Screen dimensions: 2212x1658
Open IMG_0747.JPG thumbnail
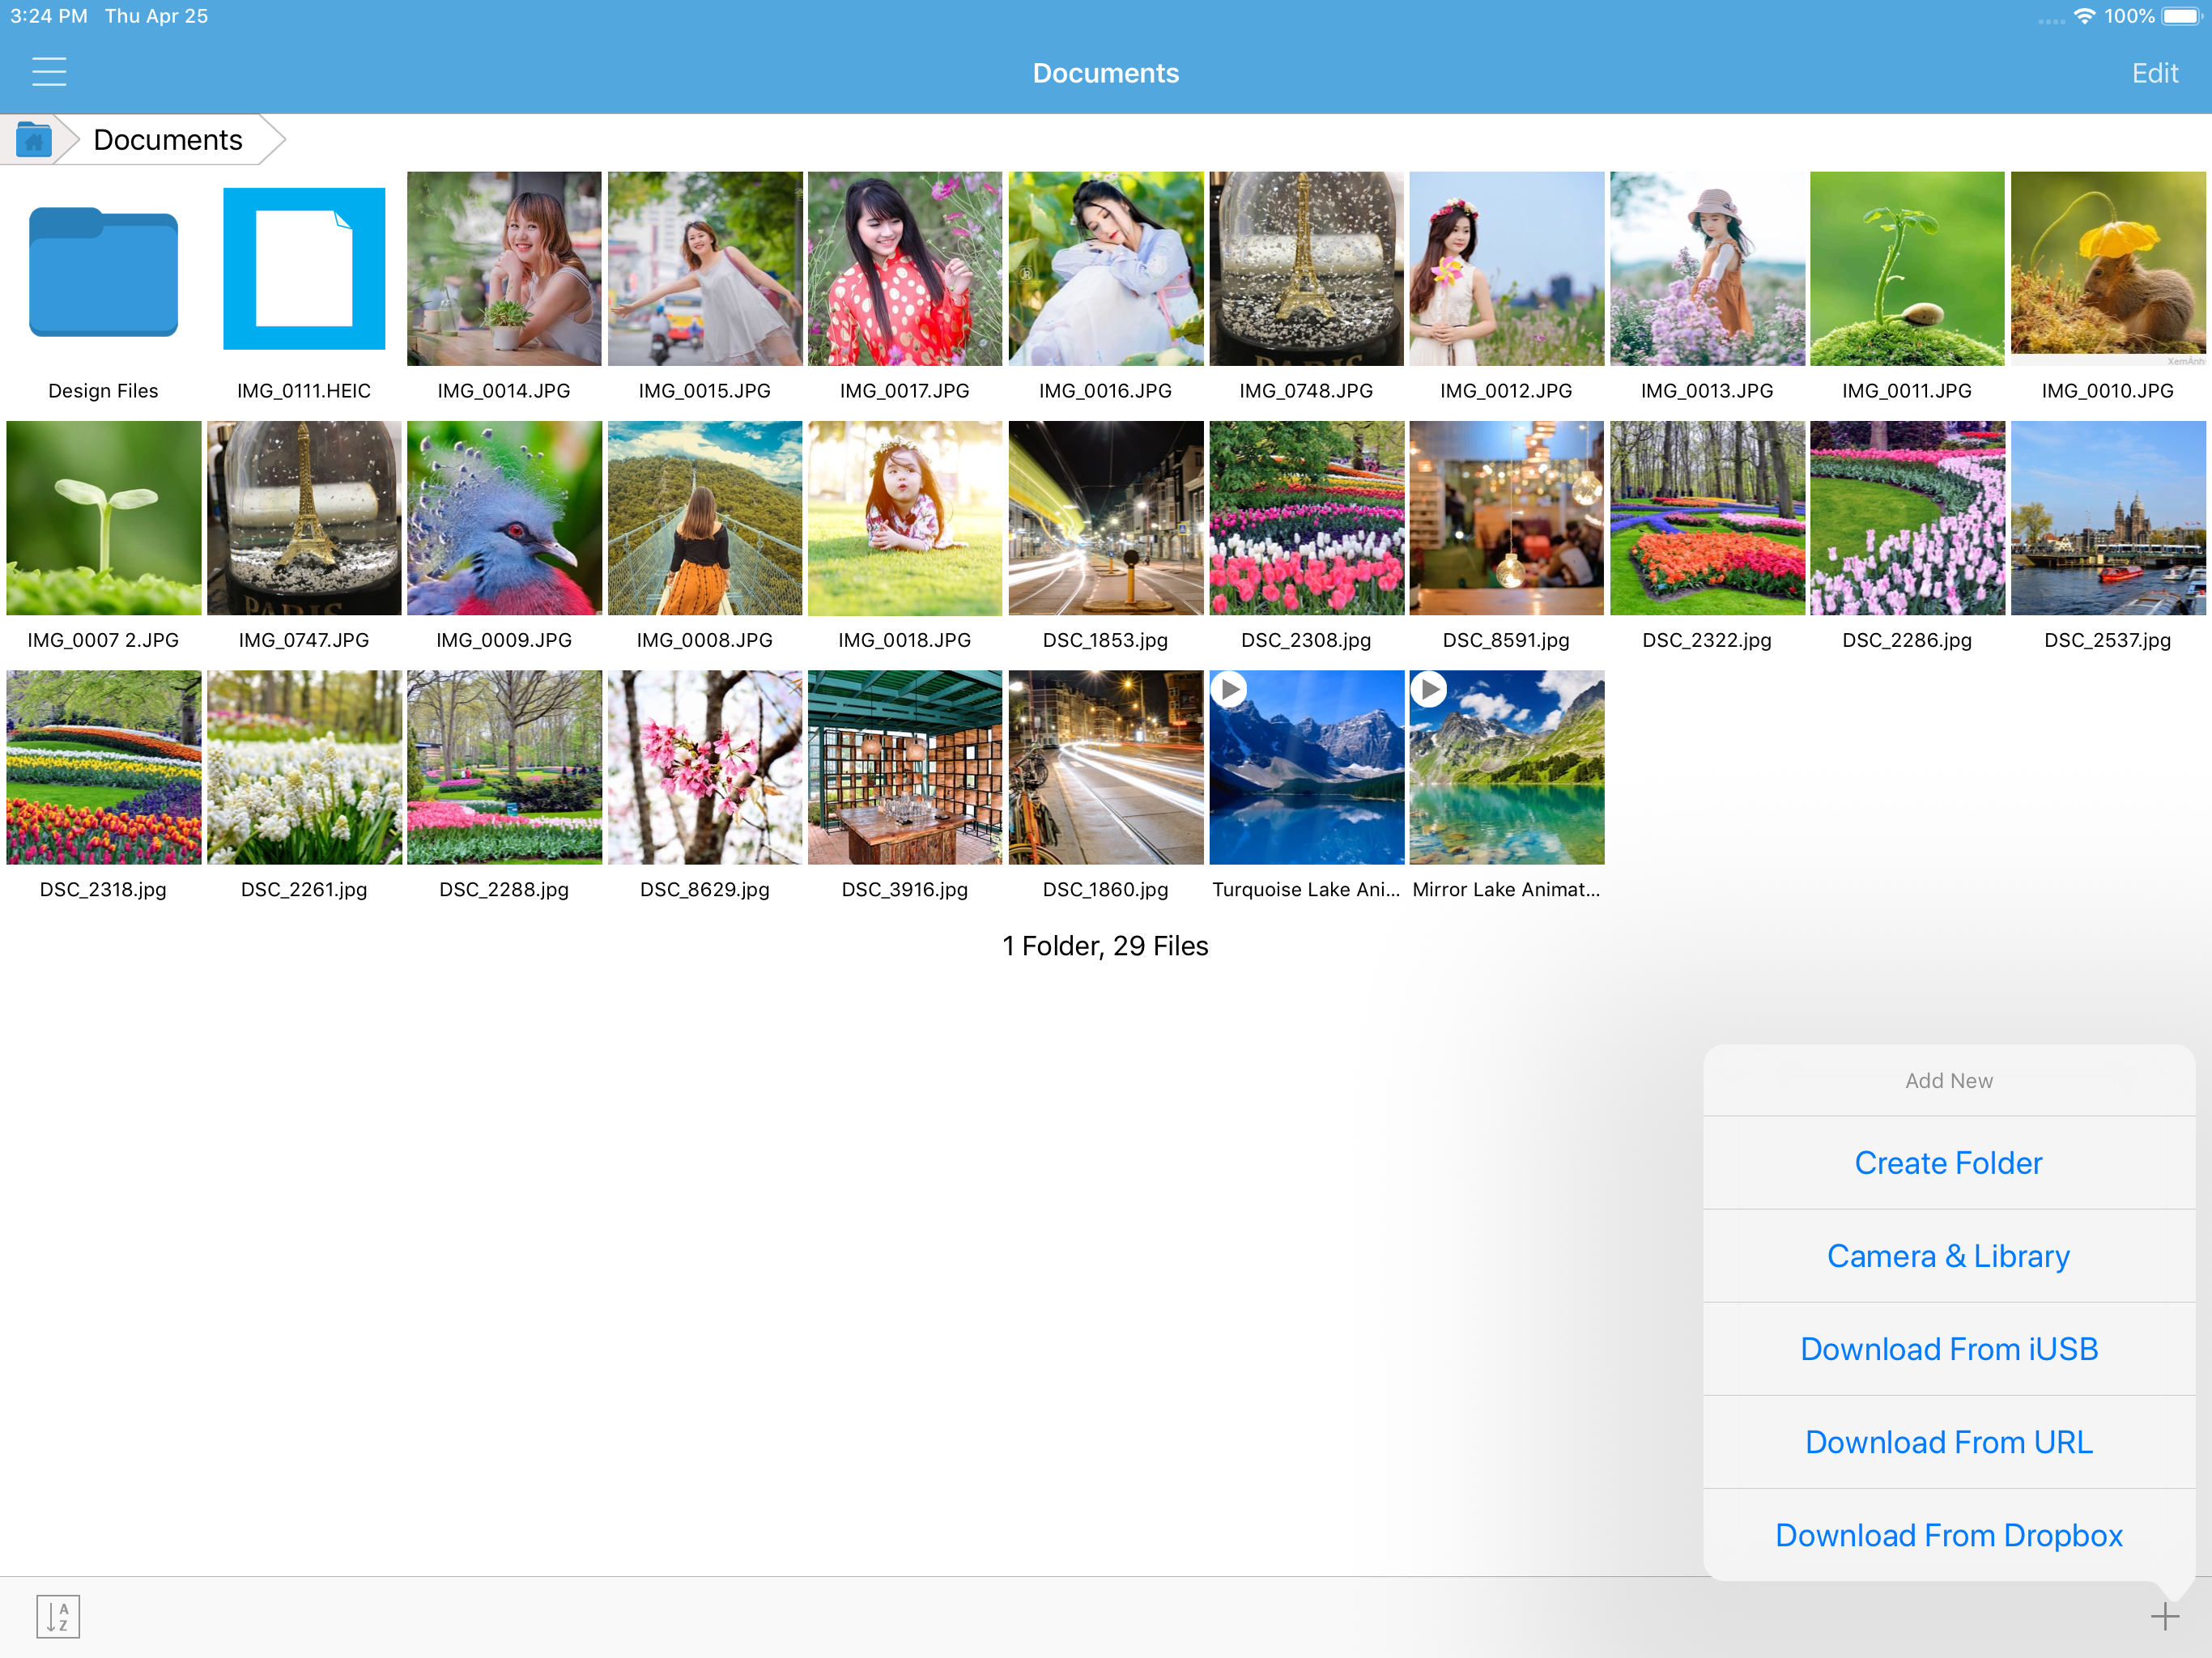(x=304, y=518)
